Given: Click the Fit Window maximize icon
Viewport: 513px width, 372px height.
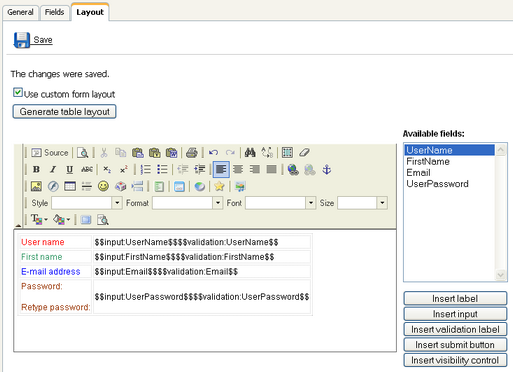Looking at the screenshot, I should click(x=86, y=220).
